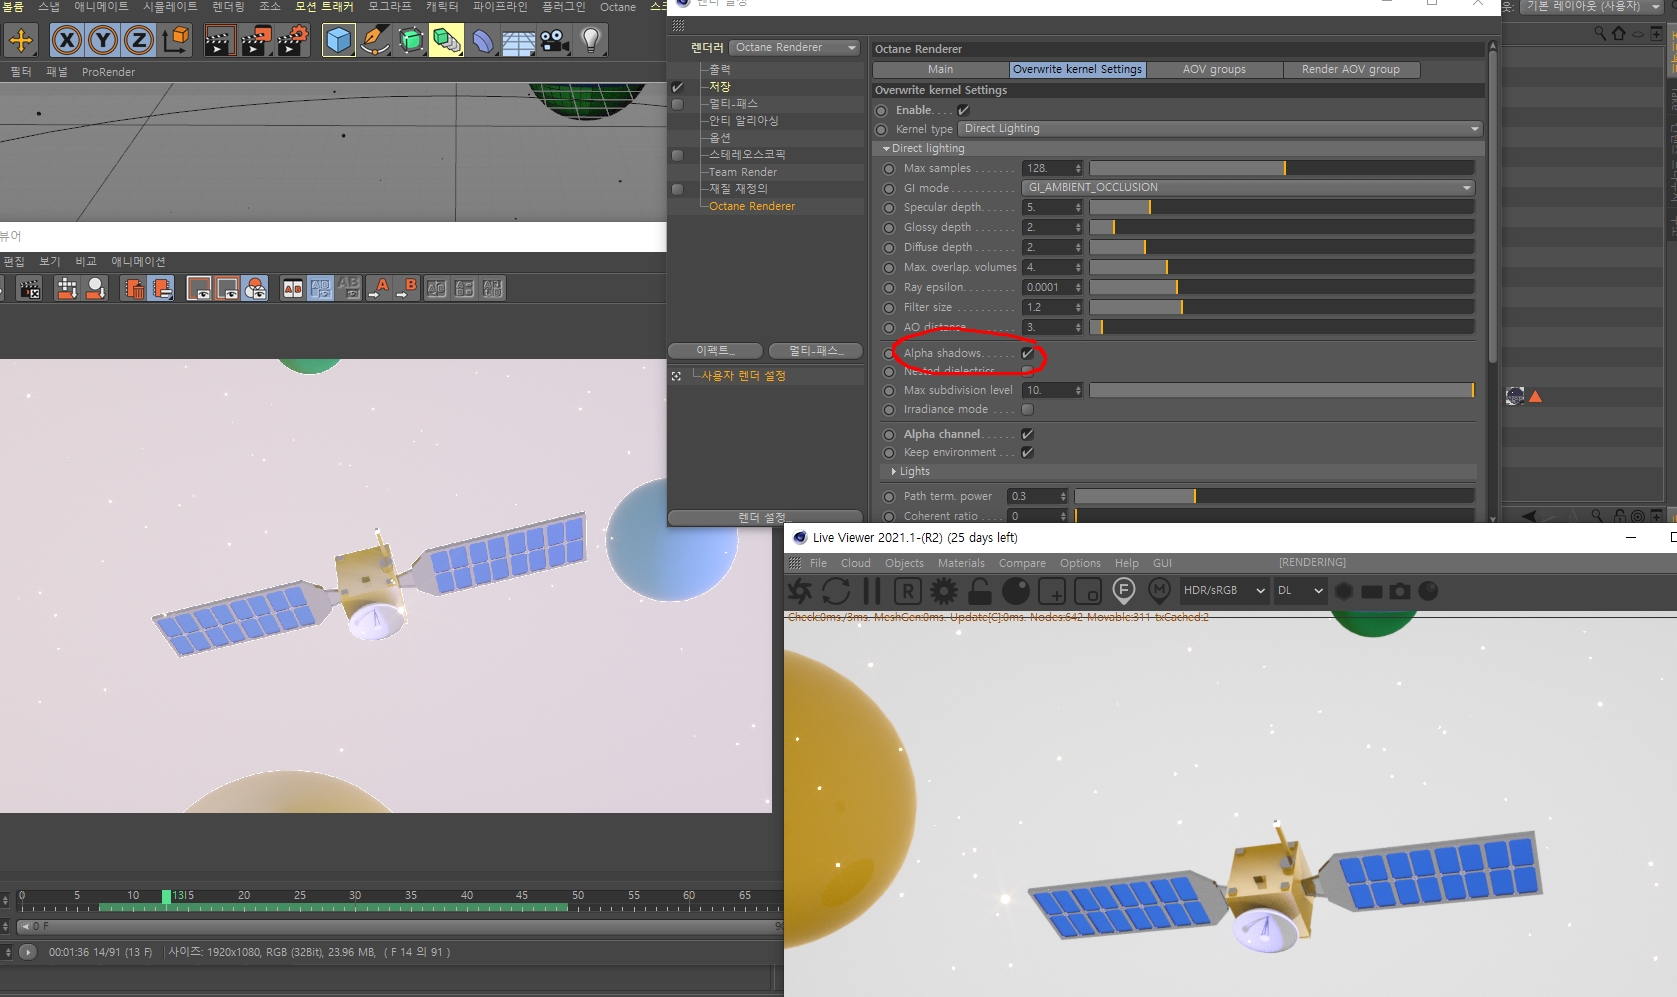Click the coordinate system icon

point(176,40)
